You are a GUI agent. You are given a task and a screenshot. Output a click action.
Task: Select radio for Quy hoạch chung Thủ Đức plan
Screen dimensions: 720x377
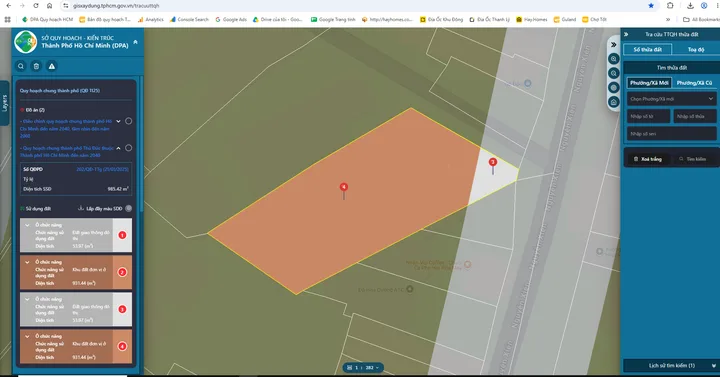[x=129, y=148]
